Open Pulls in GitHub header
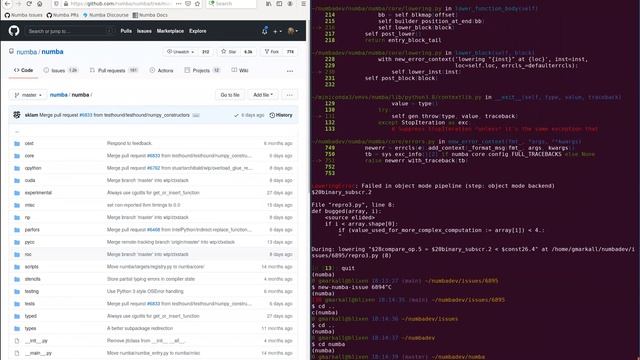This screenshot has height=360, width=640. (x=126, y=31)
